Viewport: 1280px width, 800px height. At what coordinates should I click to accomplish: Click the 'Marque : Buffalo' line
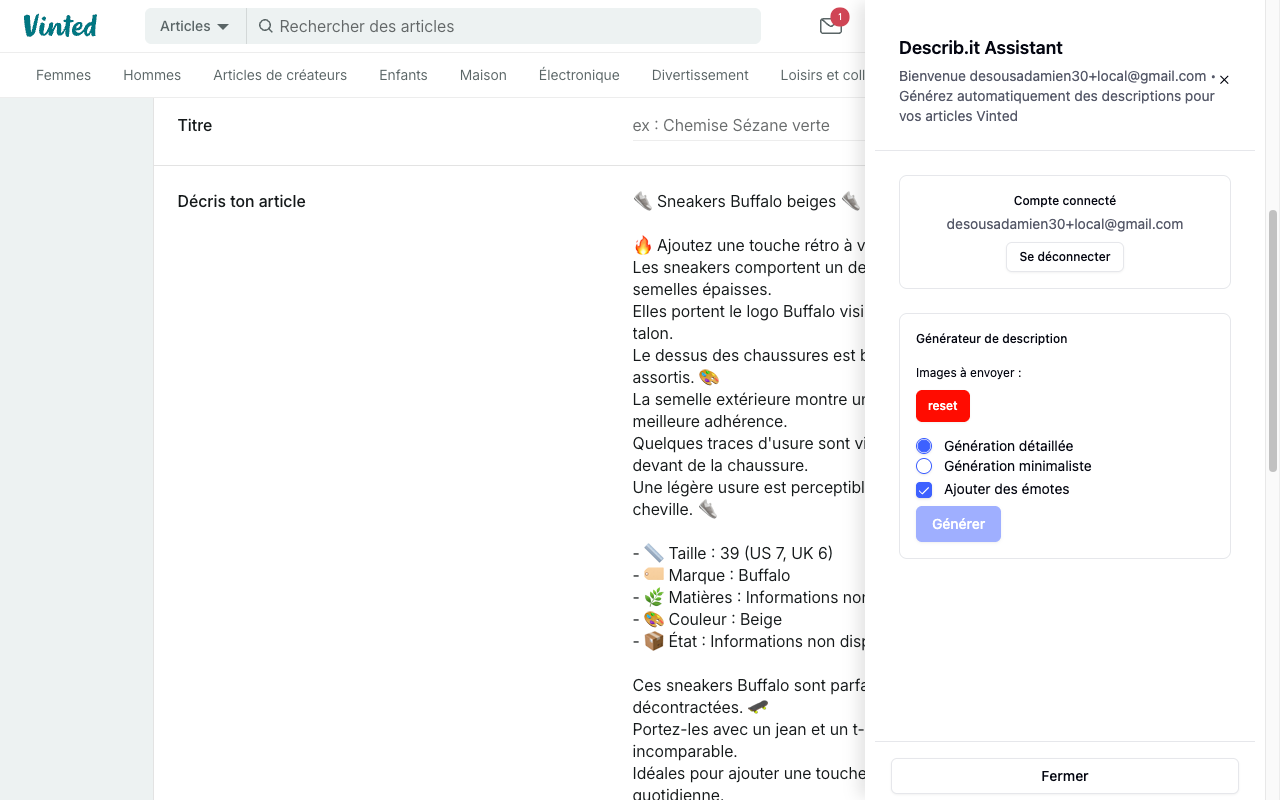tap(712, 575)
